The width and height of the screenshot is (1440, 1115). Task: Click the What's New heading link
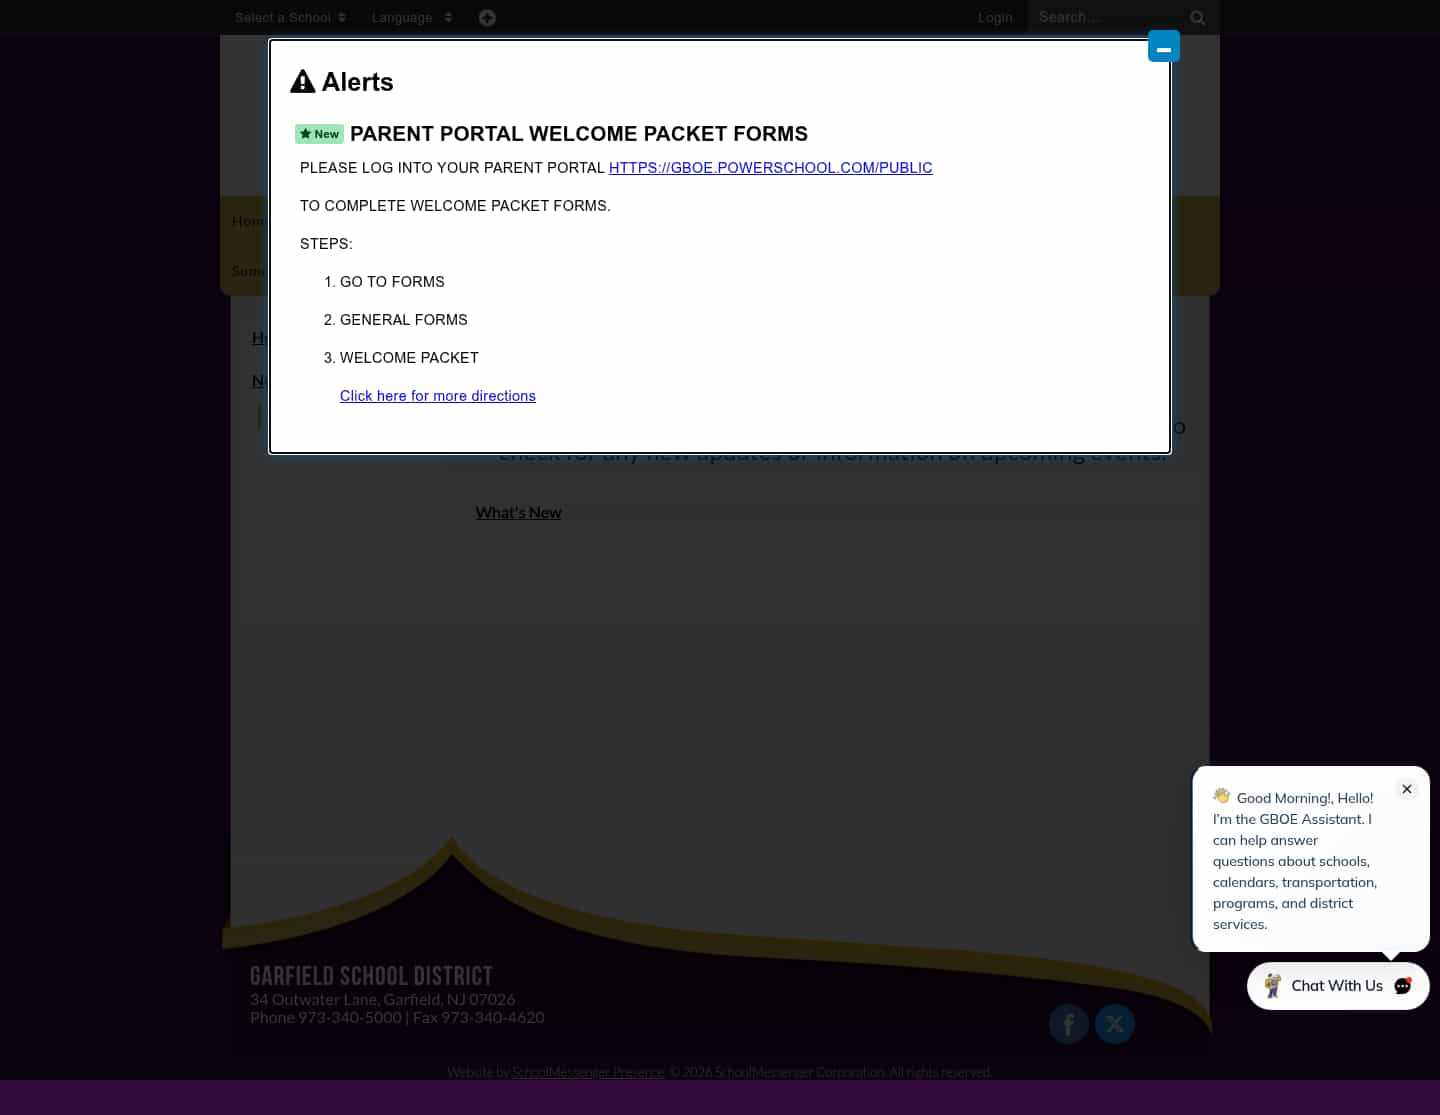click(518, 512)
